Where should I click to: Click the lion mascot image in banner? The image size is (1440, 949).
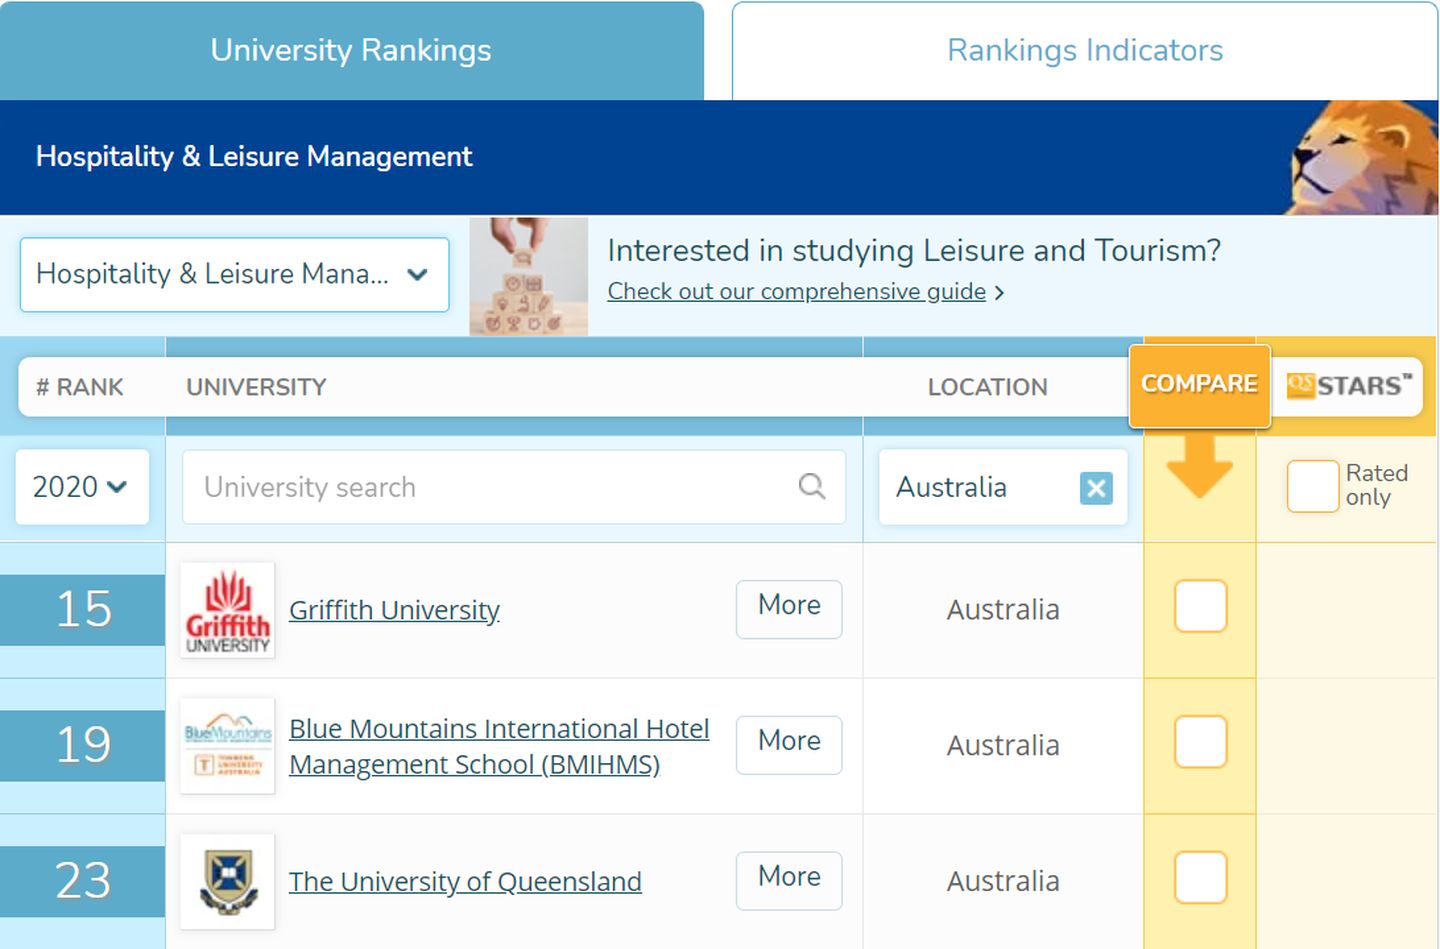1362,158
